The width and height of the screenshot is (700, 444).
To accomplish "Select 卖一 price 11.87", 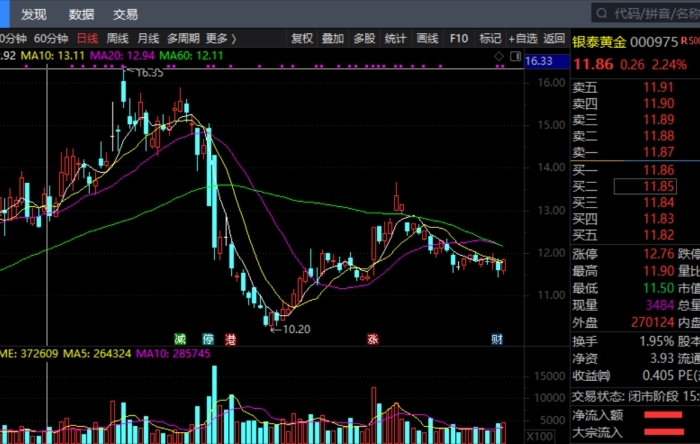I will click(658, 152).
